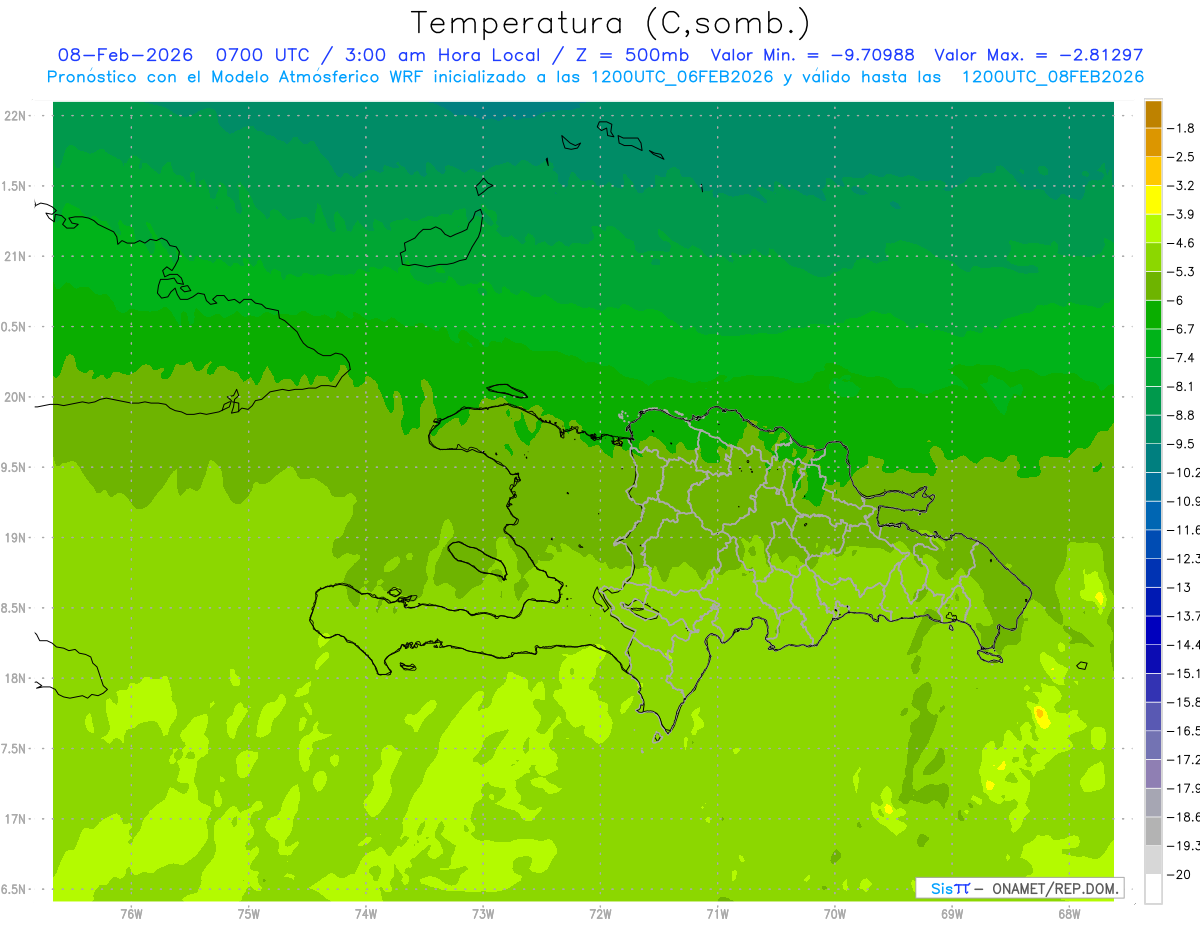Click the "-8.8" color bar label
The height and width of the screenshot is (927, 1200).
point(1183,415)
